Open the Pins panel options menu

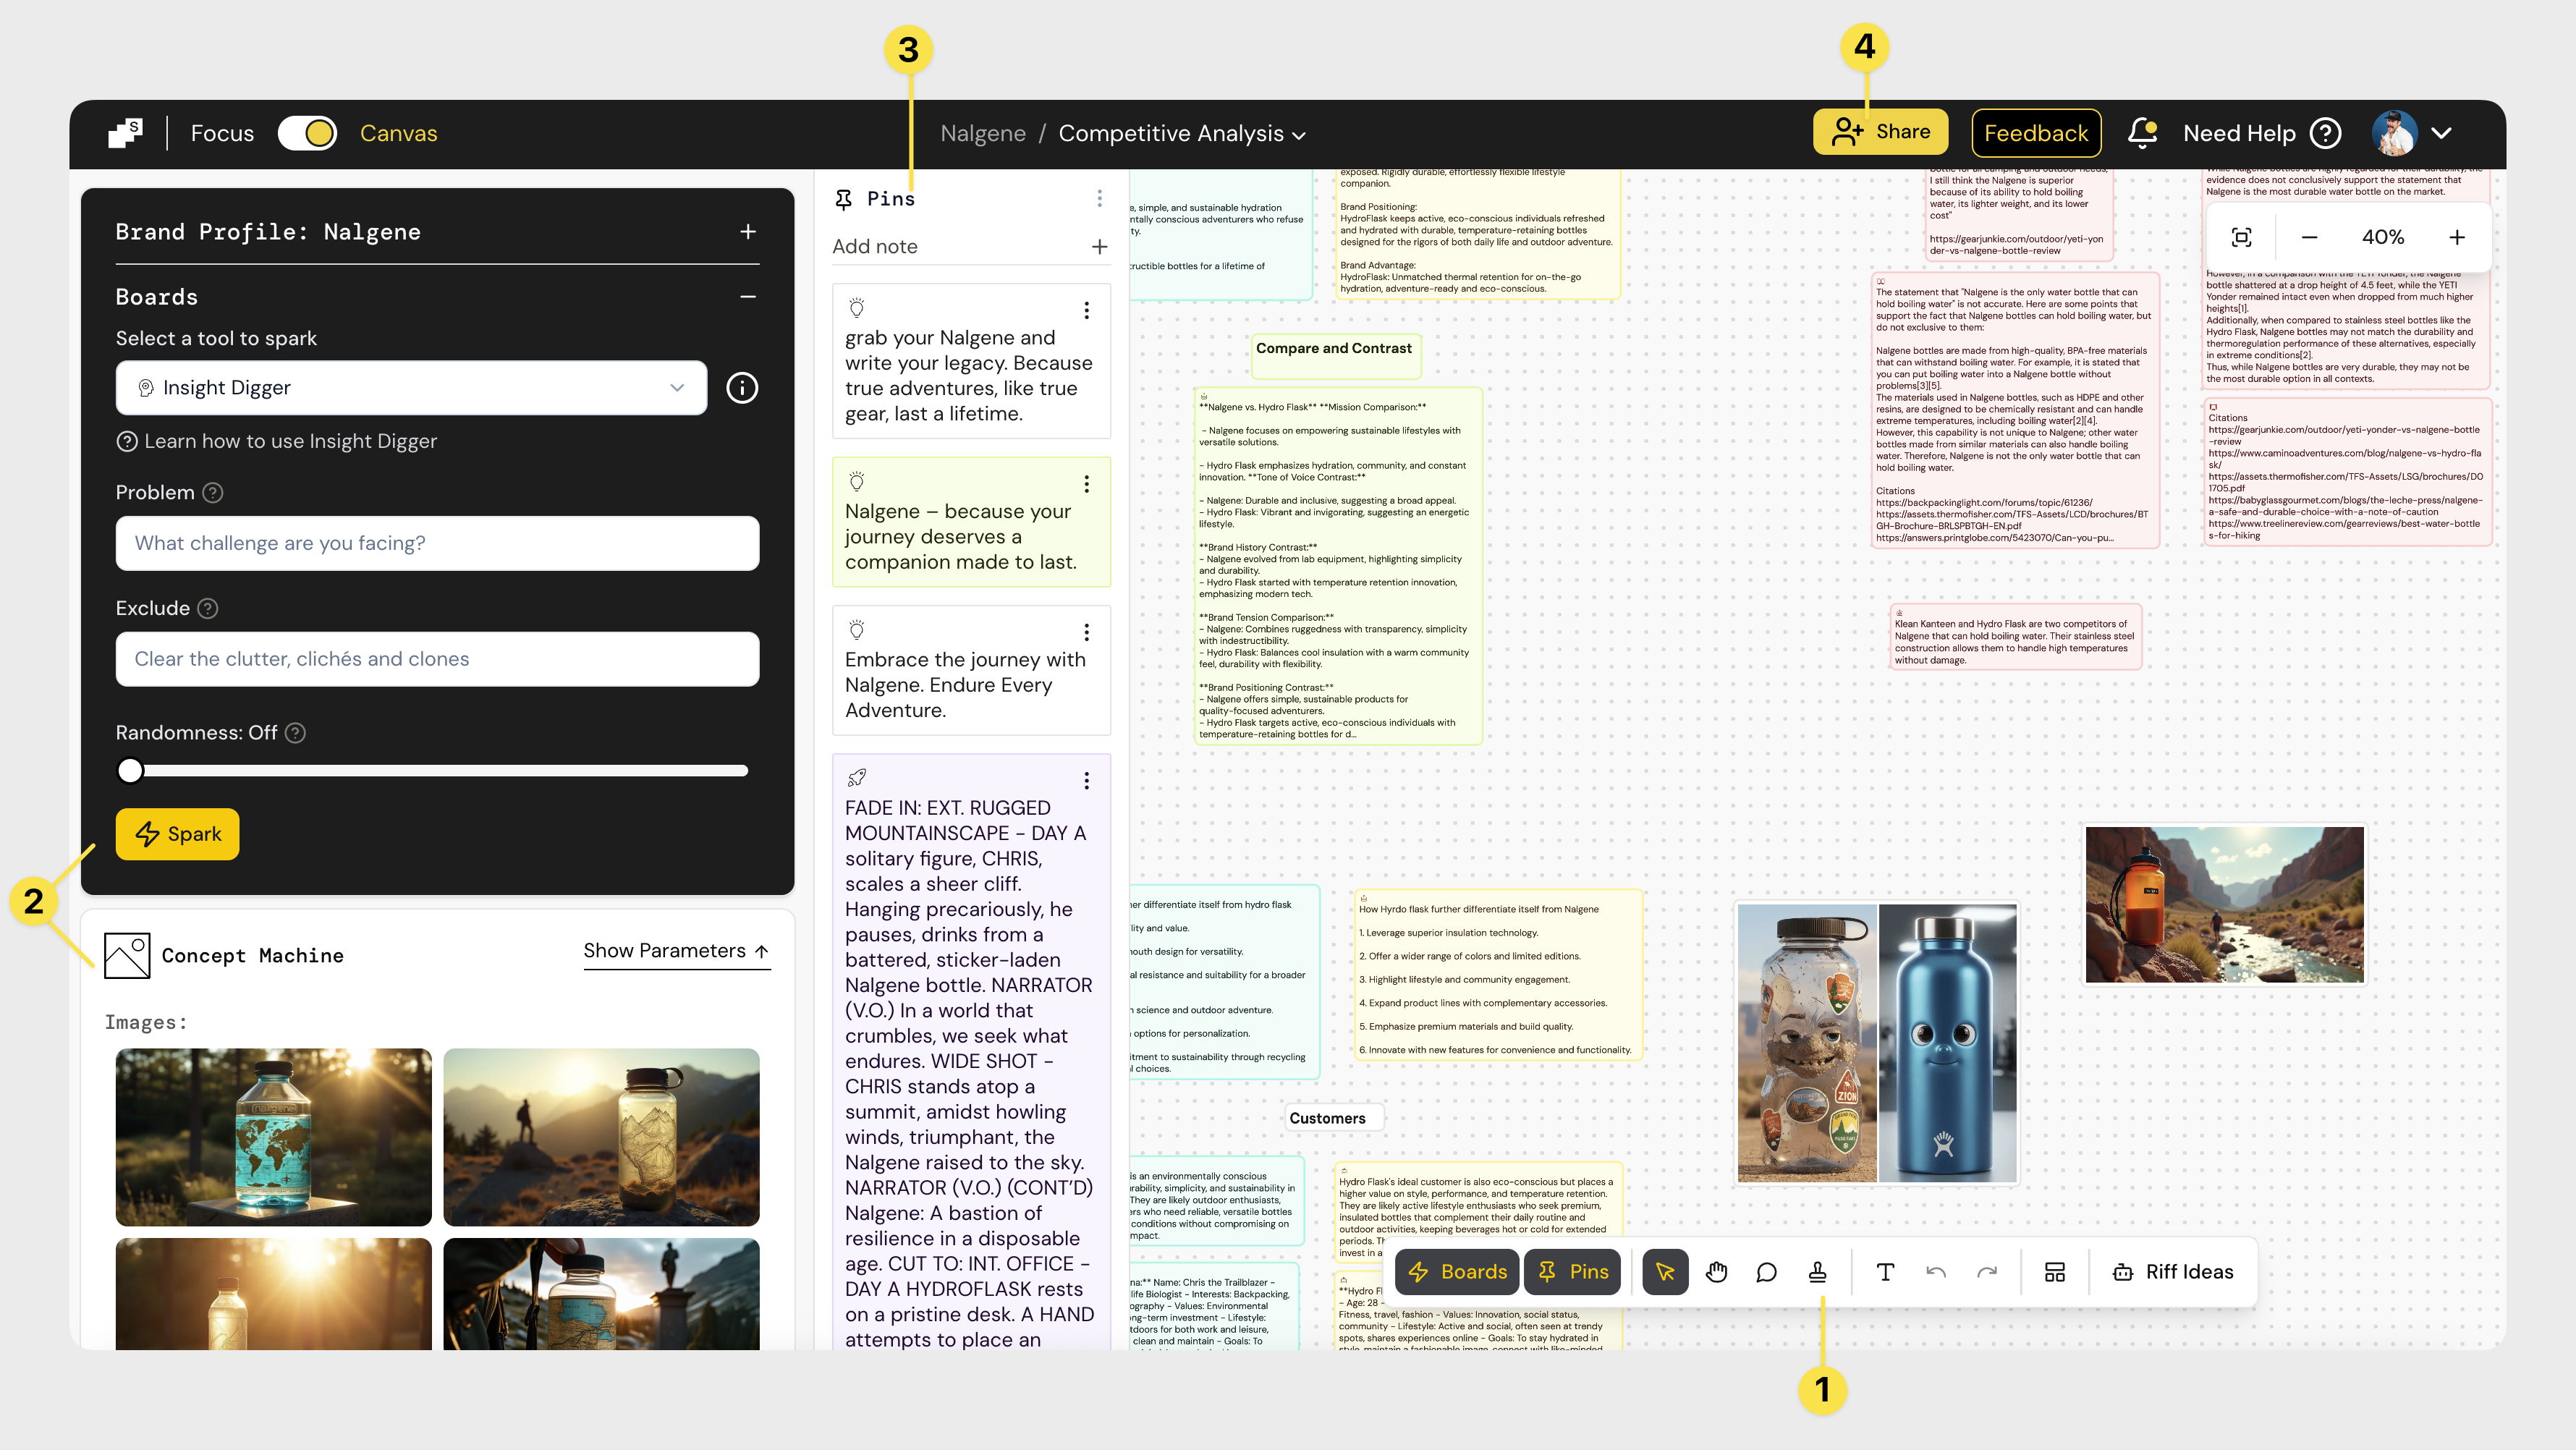point(1099,199)
